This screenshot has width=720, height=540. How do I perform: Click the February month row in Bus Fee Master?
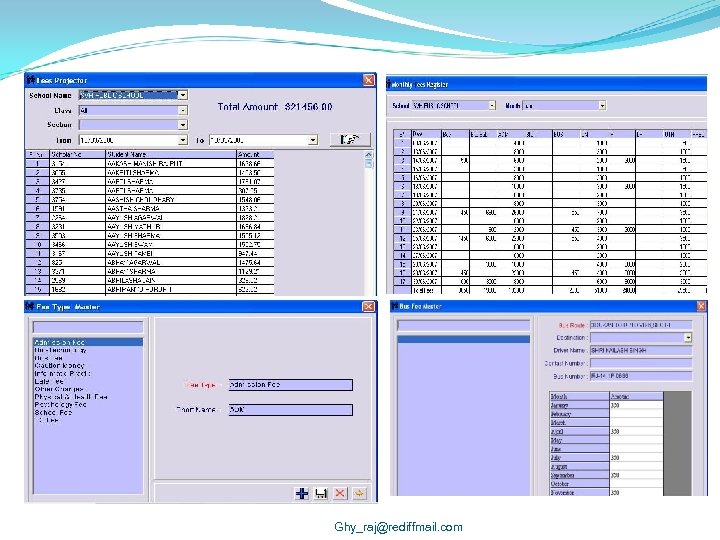point(606,414)
